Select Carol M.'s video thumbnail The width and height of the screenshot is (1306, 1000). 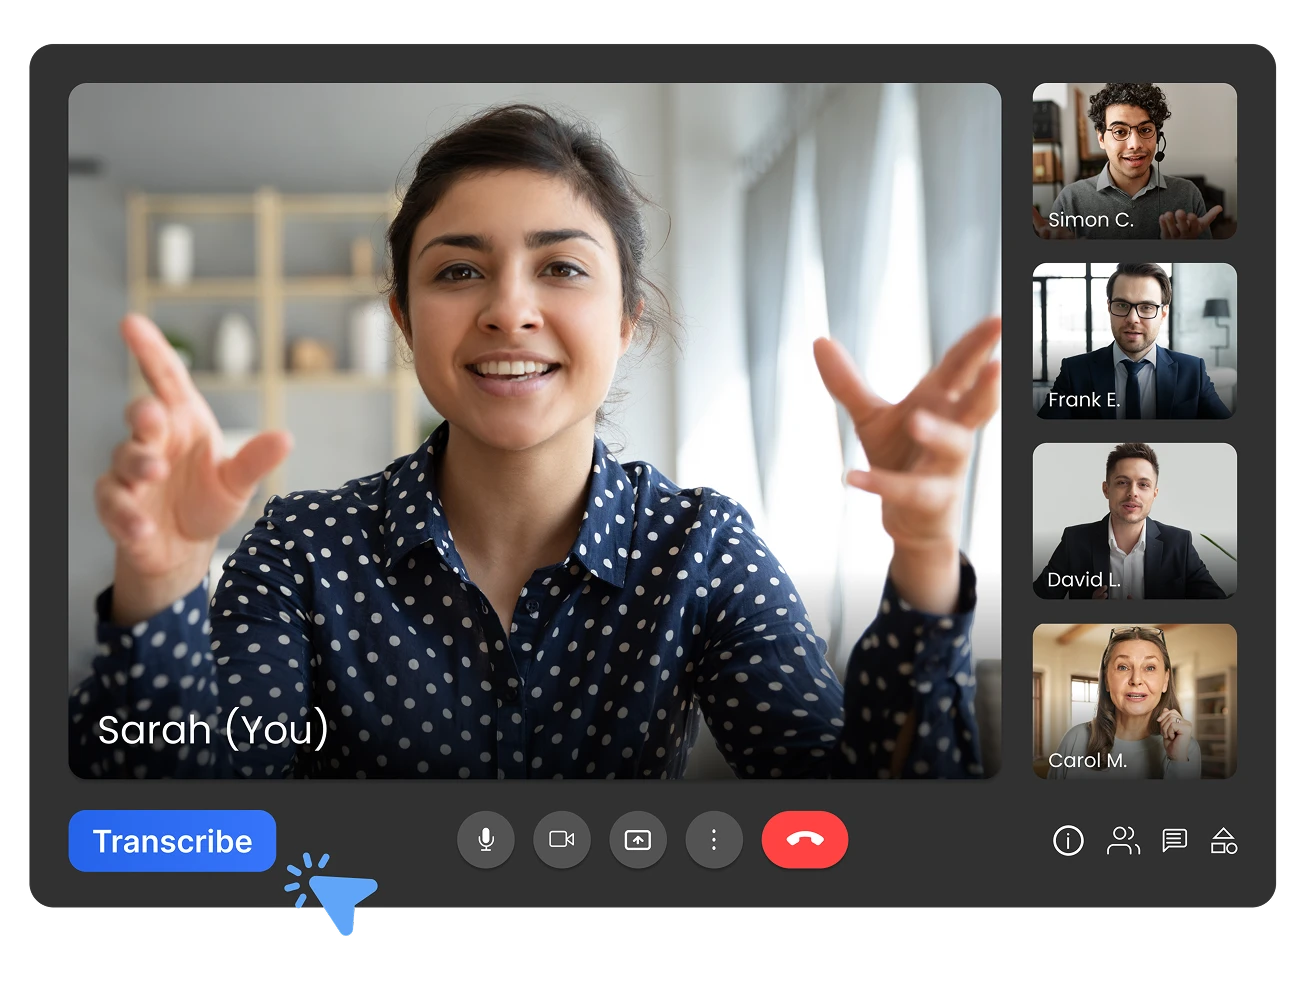pos(1133,701)
